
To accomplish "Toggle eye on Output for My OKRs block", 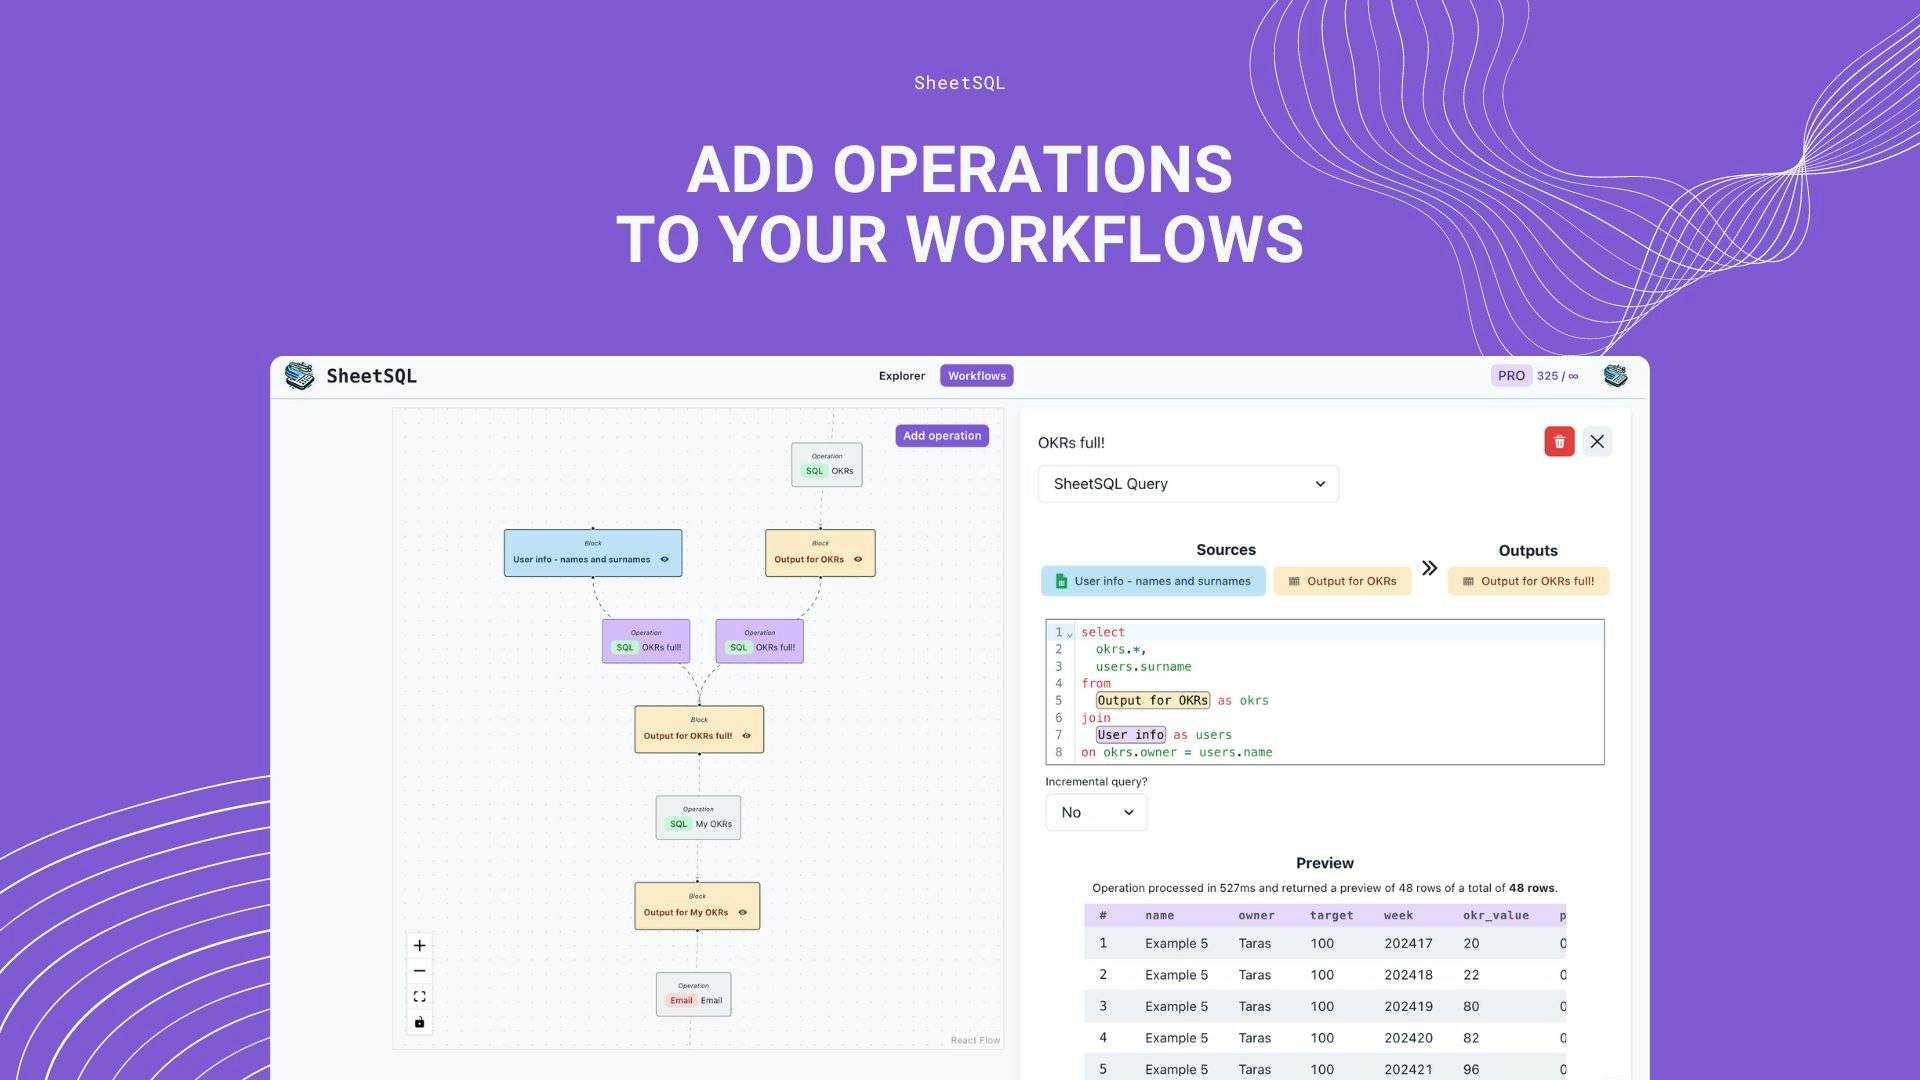I will click(742, 912).
